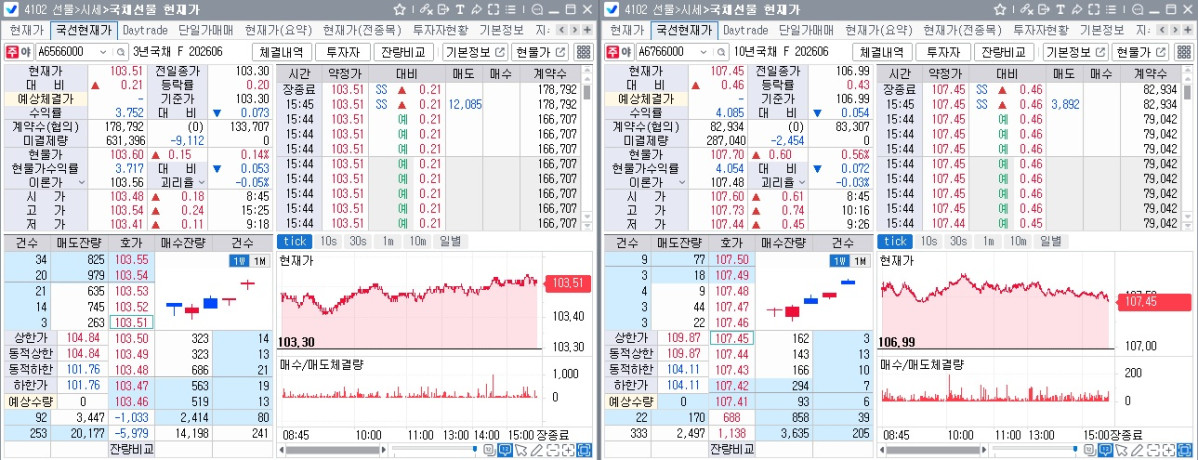The width and height of the screenshot is (1198, 460).
Task: Click export icon in left window title bar
Action: coord(443,10)
